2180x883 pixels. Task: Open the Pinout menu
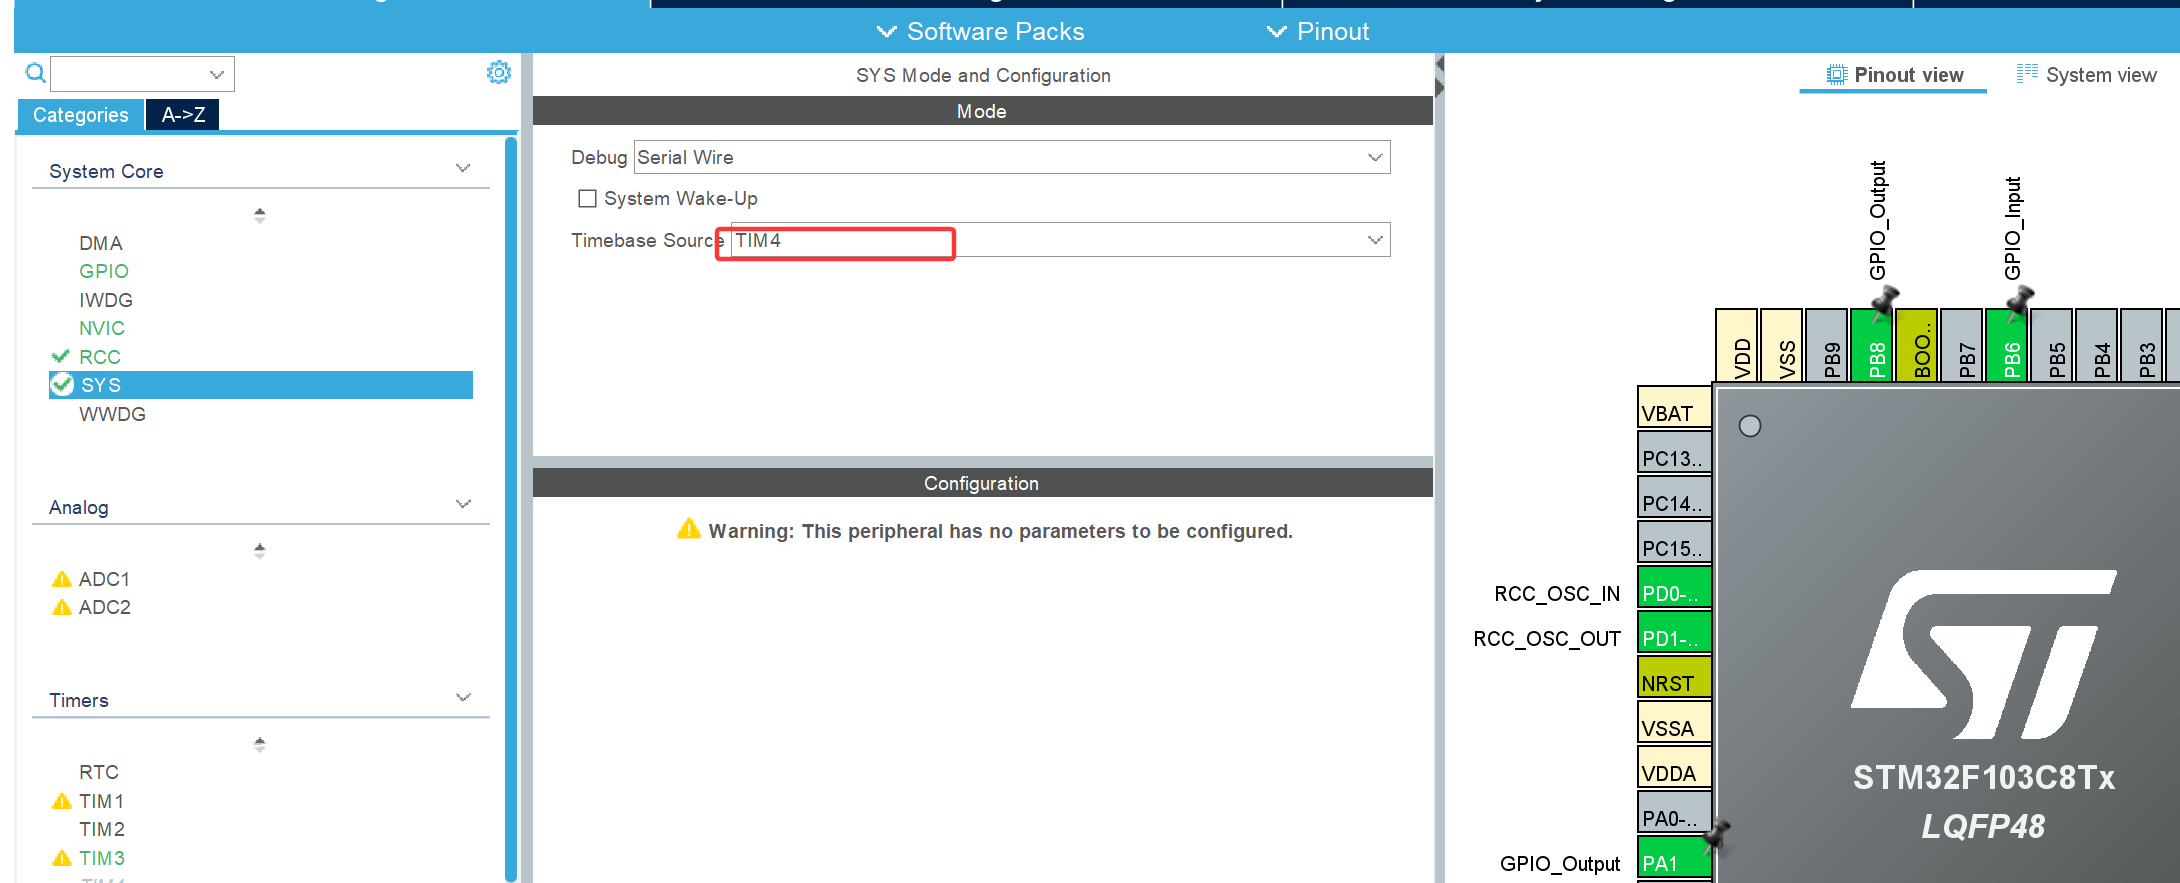coord(1318,31)
